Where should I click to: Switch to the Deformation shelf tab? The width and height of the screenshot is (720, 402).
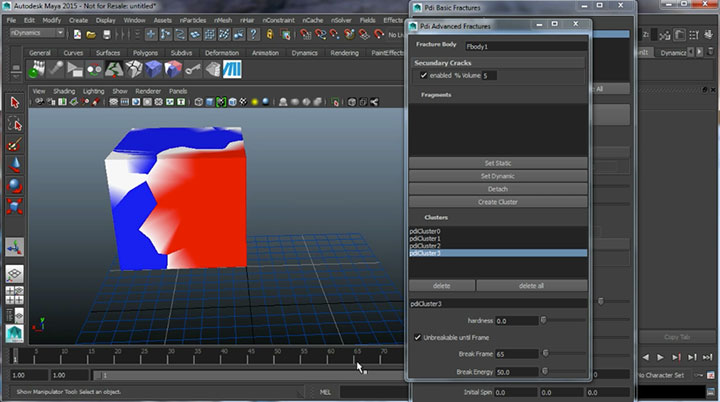coord(222,53)
